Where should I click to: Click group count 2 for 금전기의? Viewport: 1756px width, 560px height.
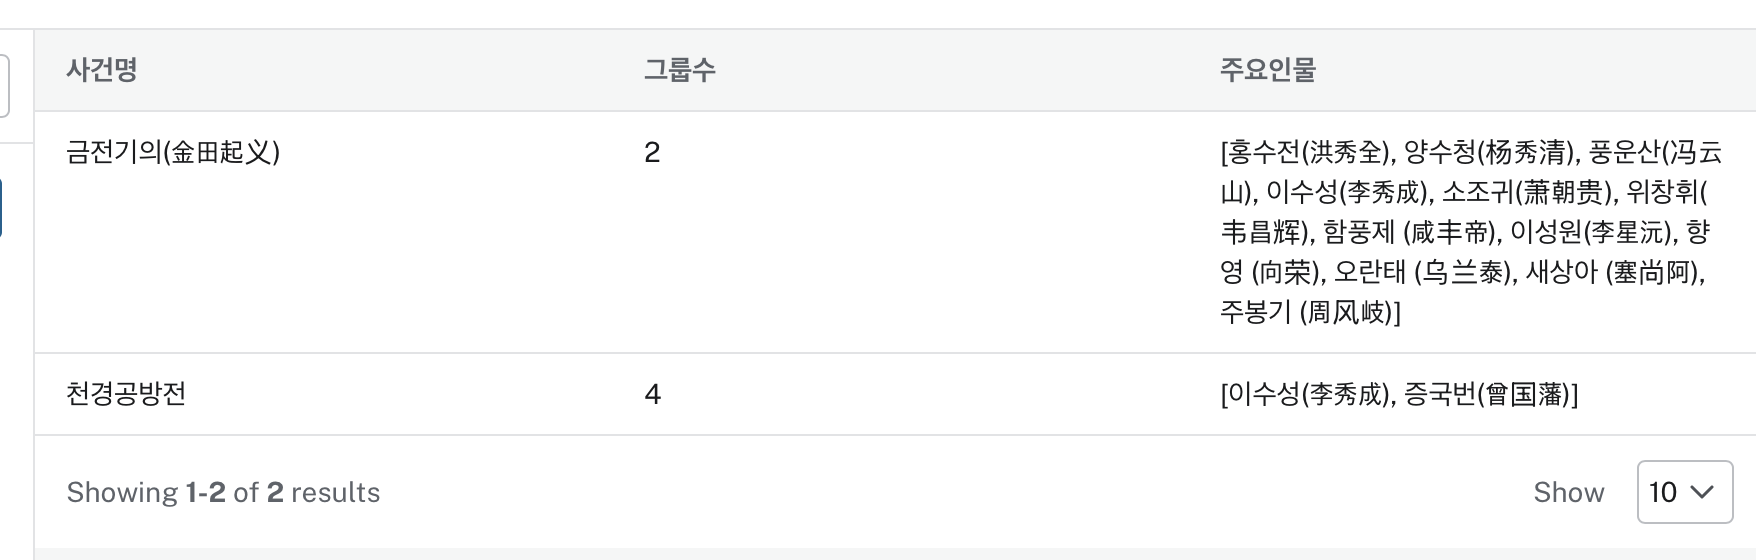(652, 153)
